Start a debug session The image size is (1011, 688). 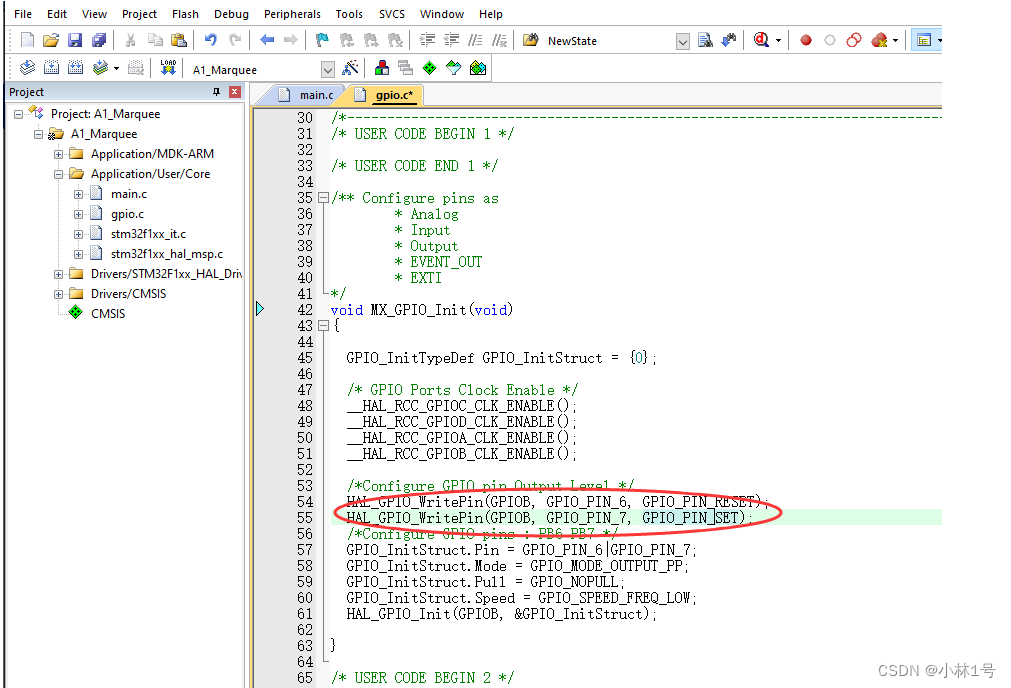pos(760,40)
